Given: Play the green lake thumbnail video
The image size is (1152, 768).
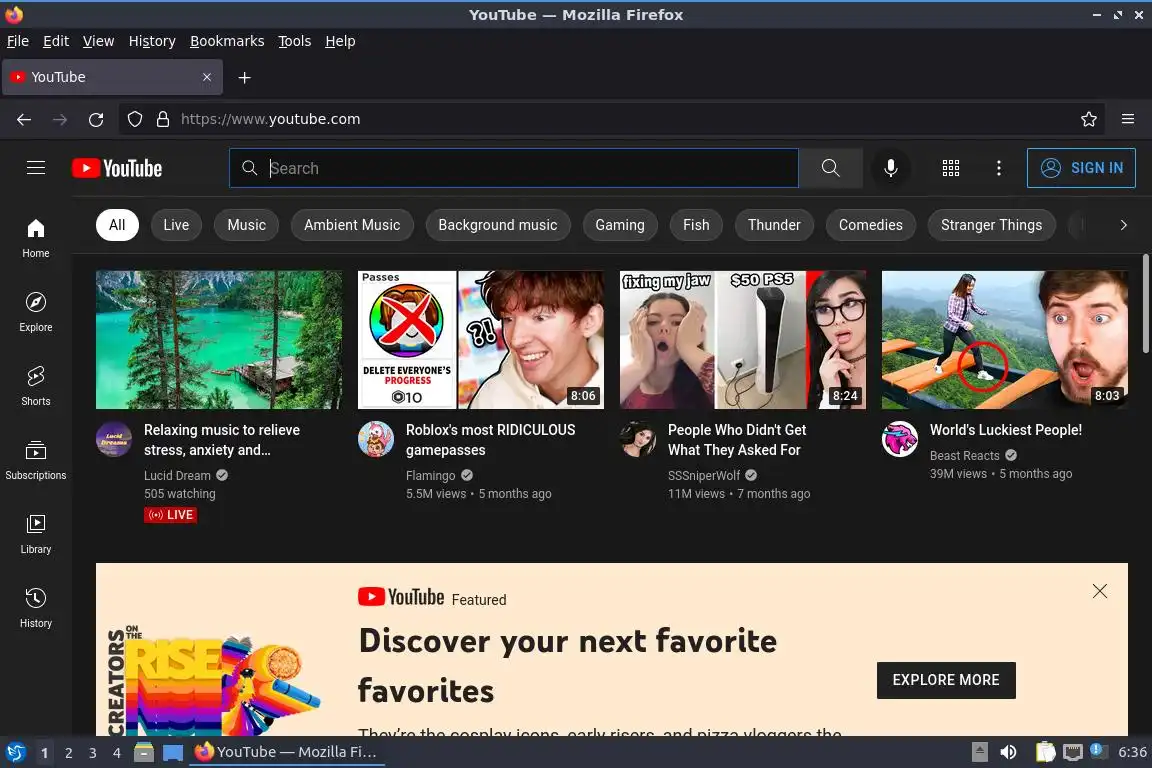Looking at the screenshot, I should pyautogui.click(x=219, y=340).
